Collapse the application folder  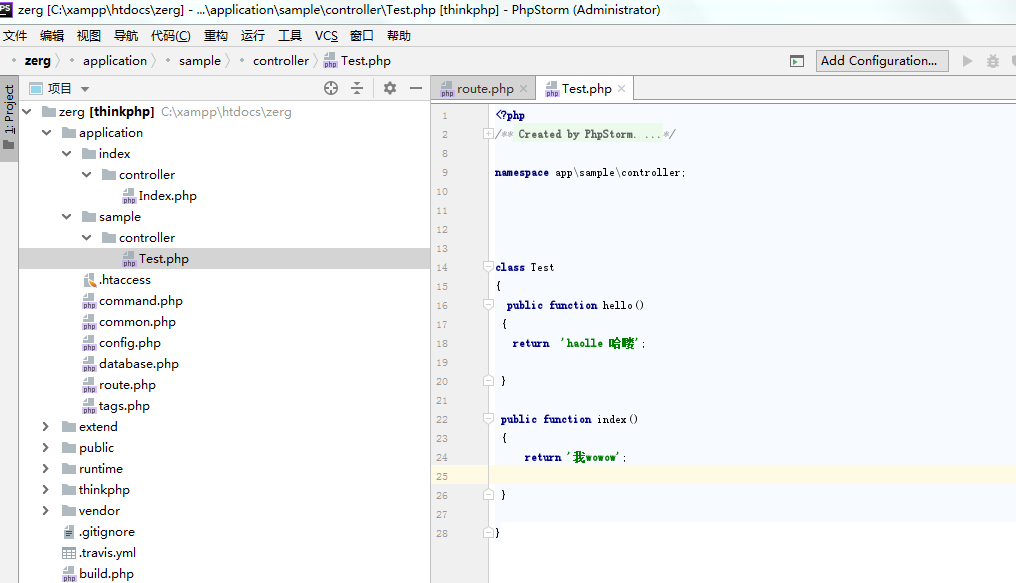pyautogui.click(x=45, y=133)
